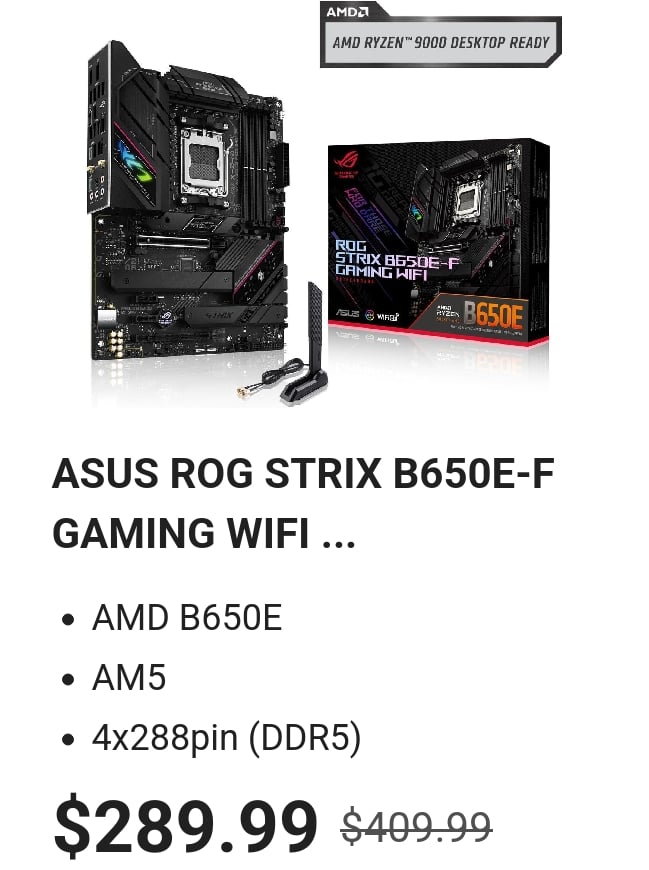Screen dimensions: 649x870
Task: Click the CPU socket on the motherboard image
Action: (x=204, y=163)
